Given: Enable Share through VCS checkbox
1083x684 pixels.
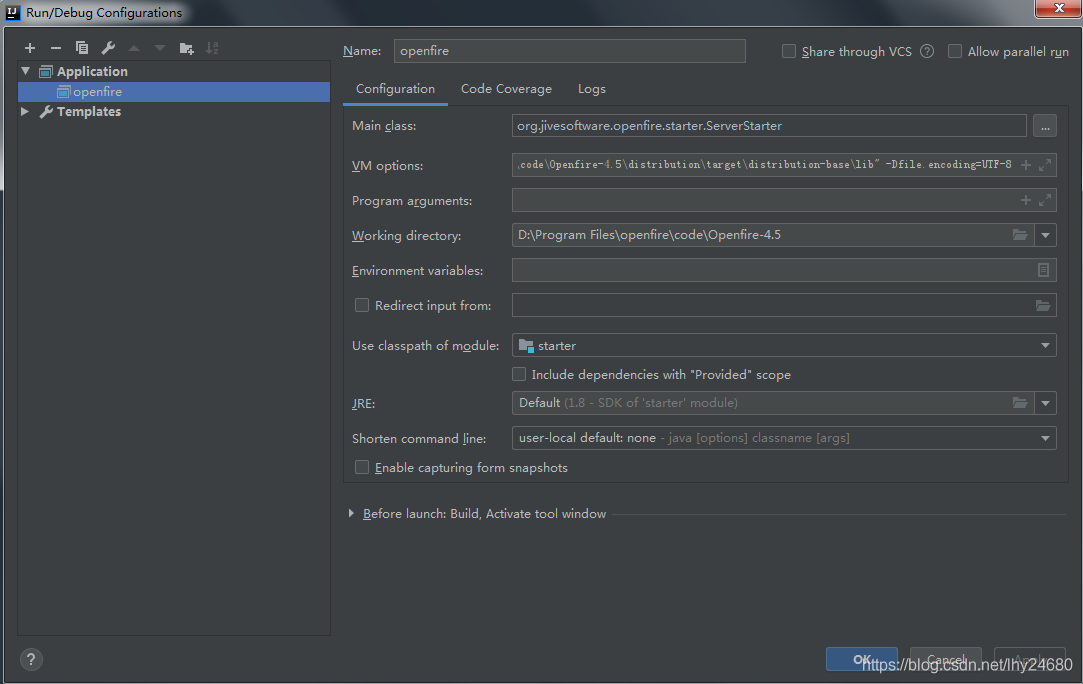Looking at the screenshot, I should [789, 51].
